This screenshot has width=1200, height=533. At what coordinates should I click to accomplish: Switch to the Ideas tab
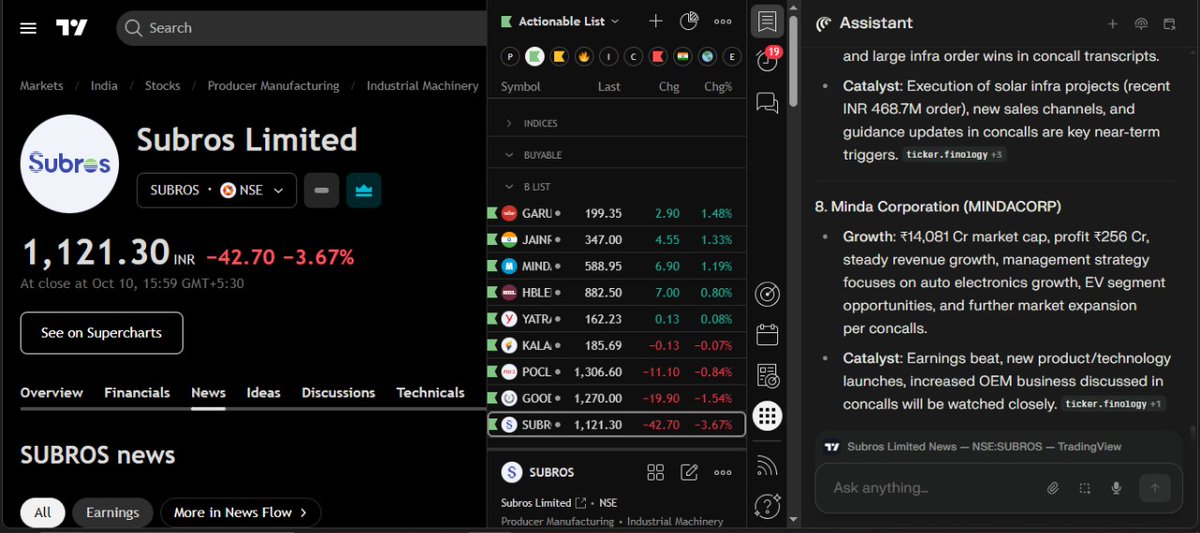(263, 393)
